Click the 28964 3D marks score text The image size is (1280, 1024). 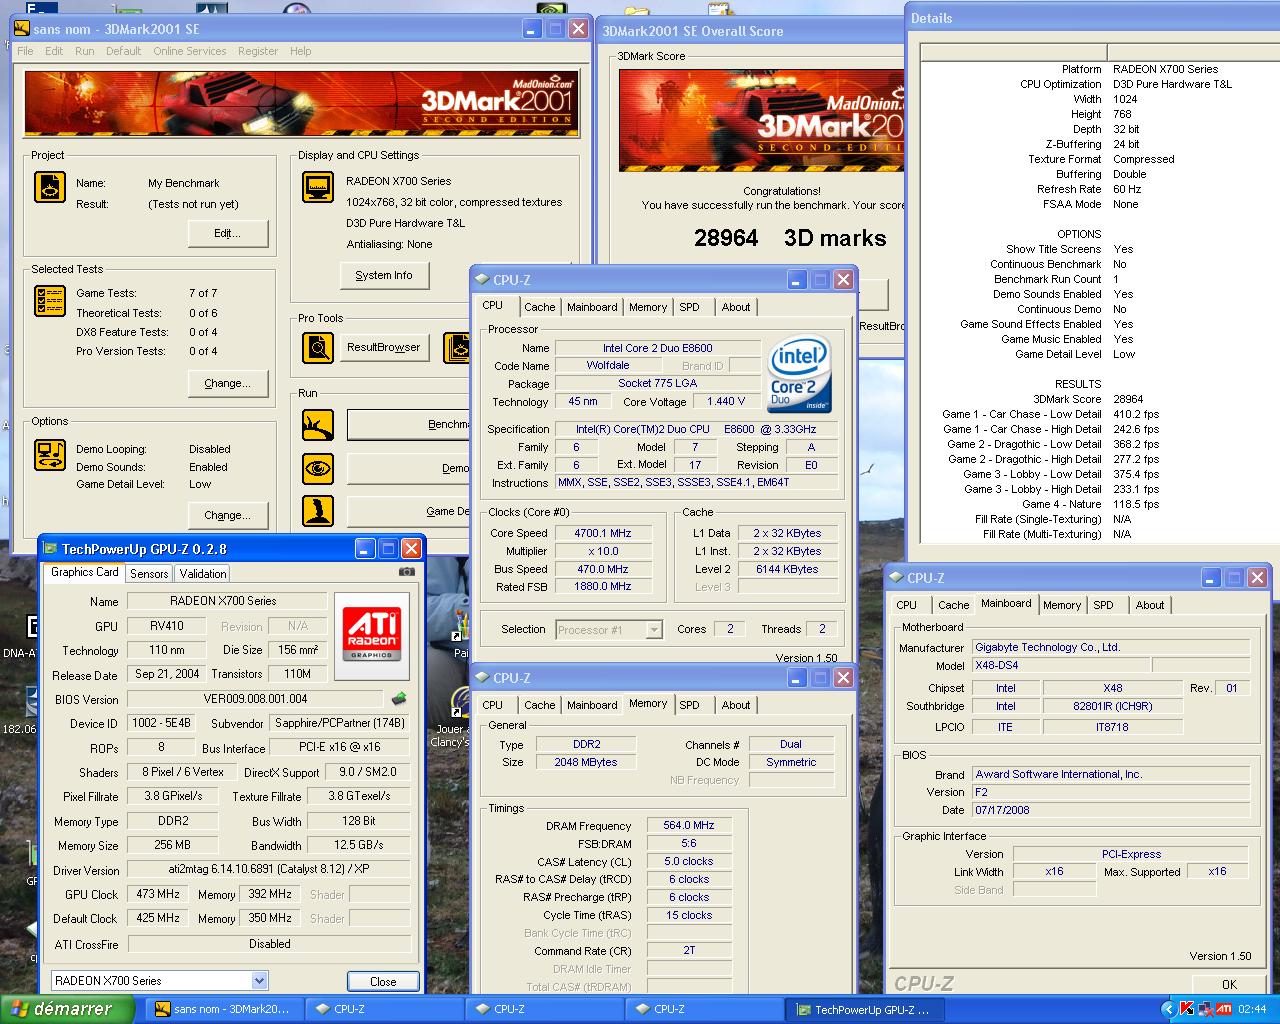pos(790,238)
